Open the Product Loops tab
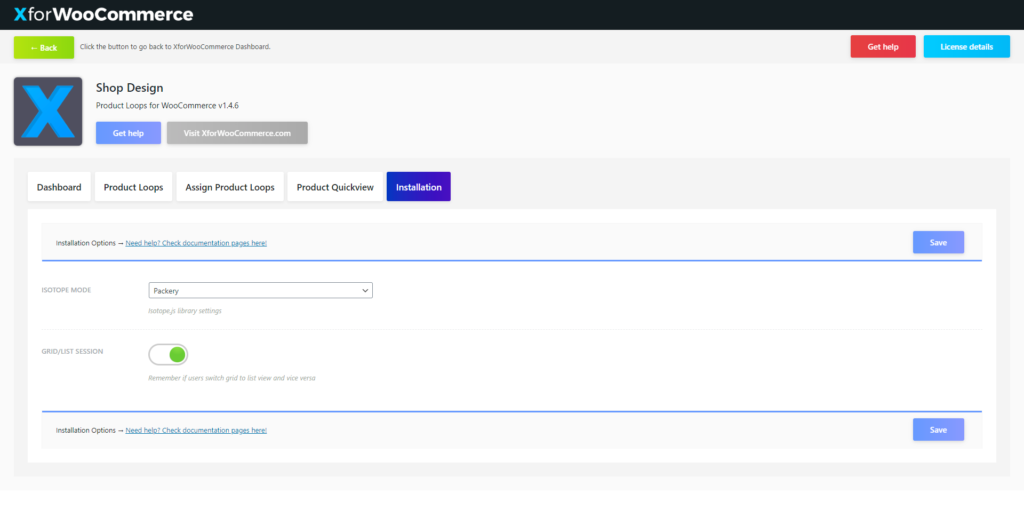The height and width of the screenshot is (525, 1024). pos(133,187)
